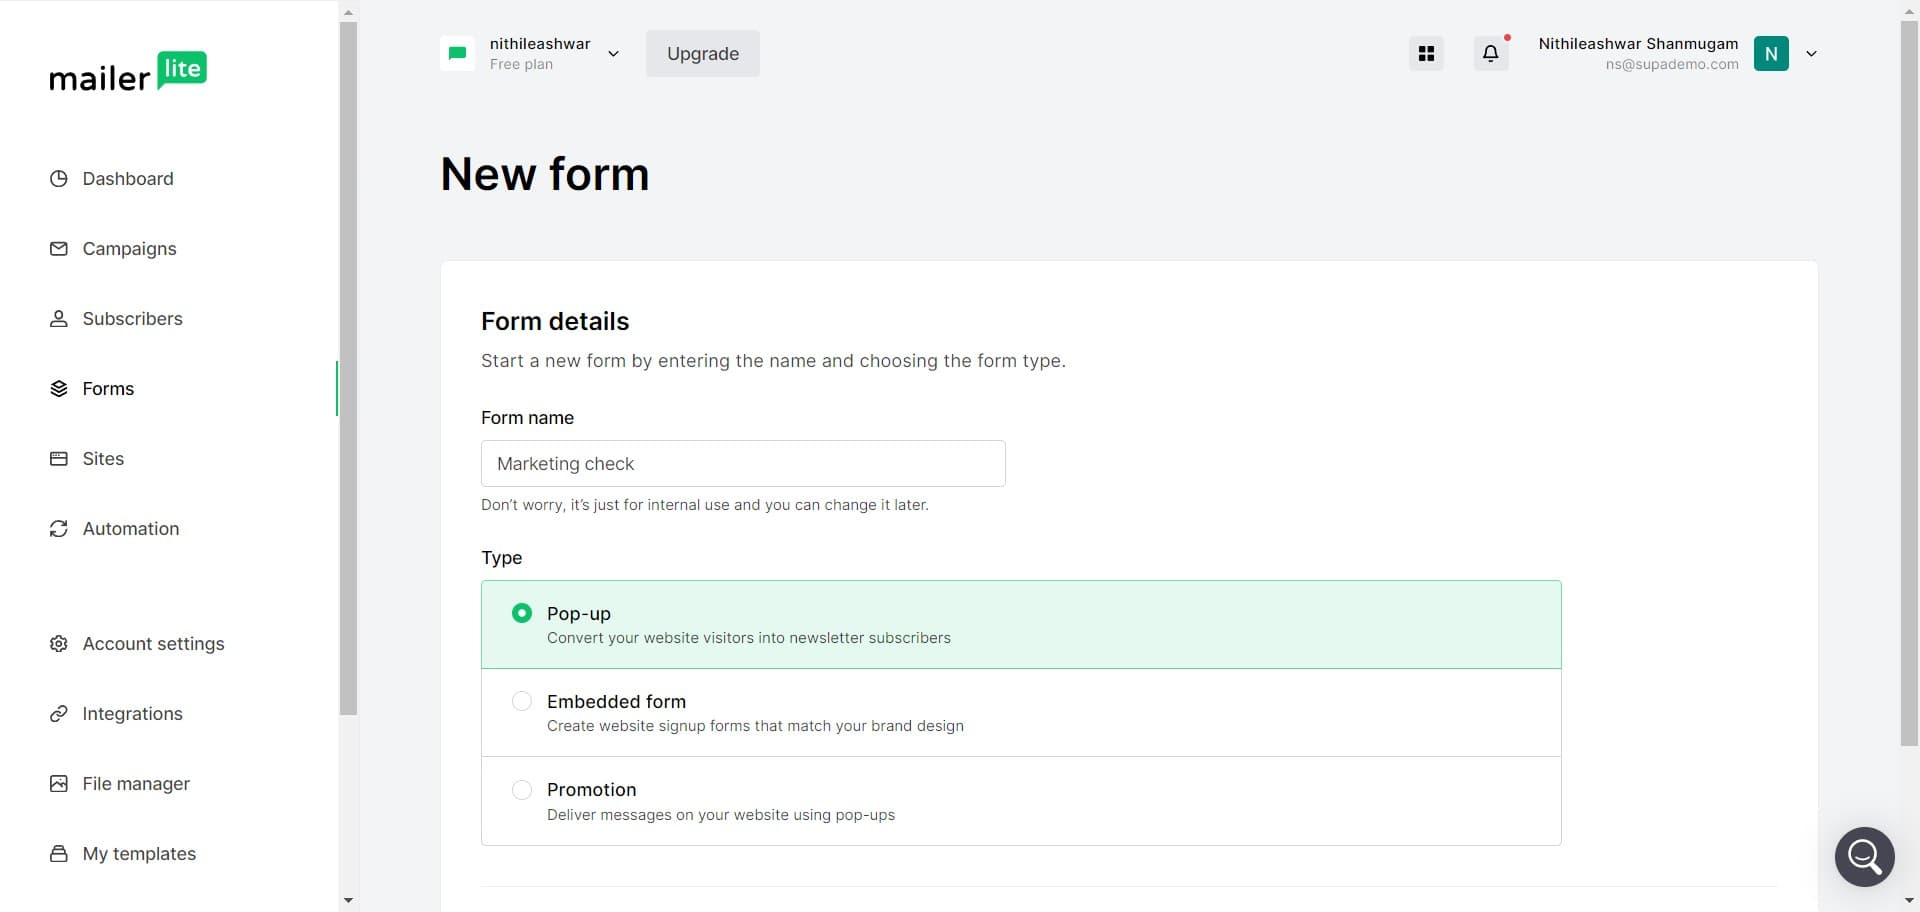Image resolution: width=1920 pixels, height=912 pixels.
Task: Open the Dashboard from the sidebar
Action: point(127,179)
